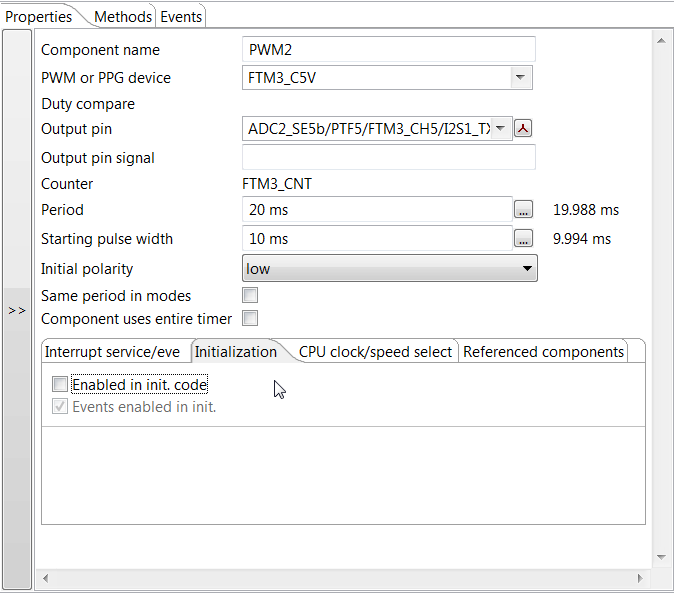Click the vertical scrollbar down arrow
Image resolution: width=674 pixels, height=593 pixels.
point(660,557)
